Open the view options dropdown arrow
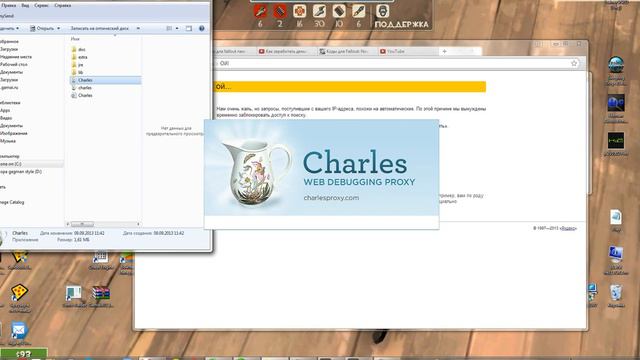 click(177, 29)
